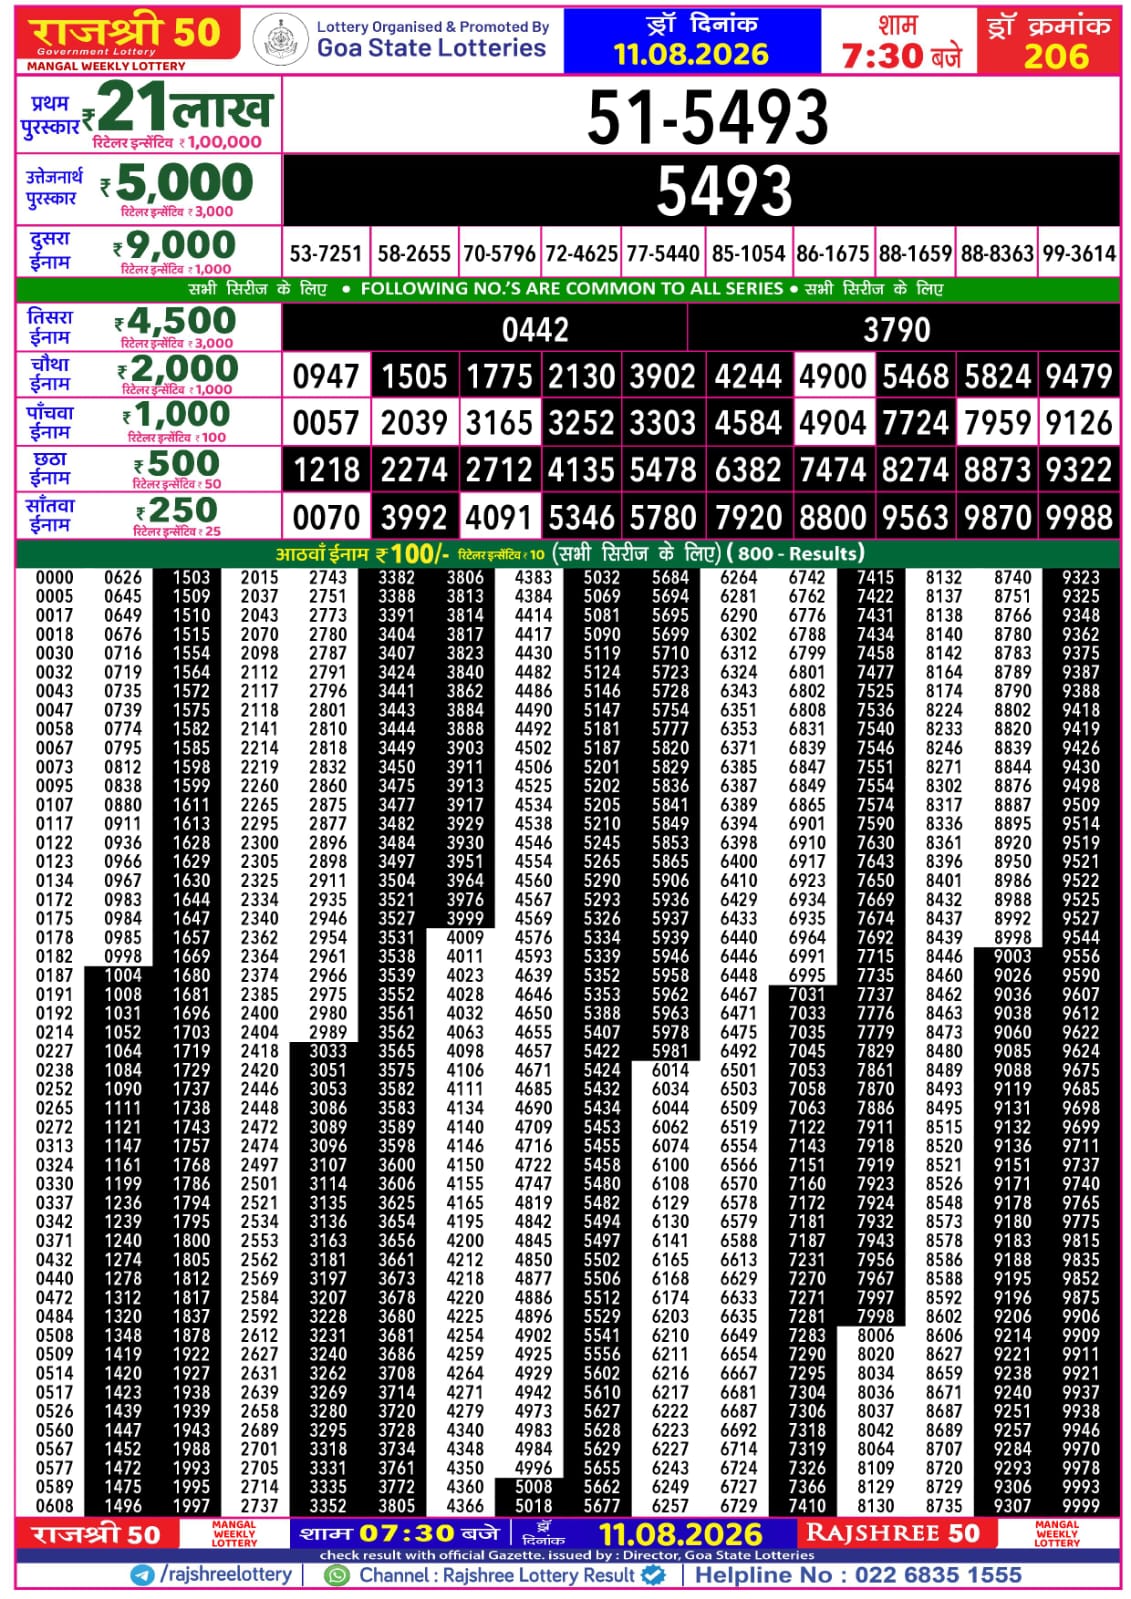This screenshot has width=1131, height=1599.
Task: Open the /rajshreelottery Telegram handle
Action: [x=226, y=1575]
